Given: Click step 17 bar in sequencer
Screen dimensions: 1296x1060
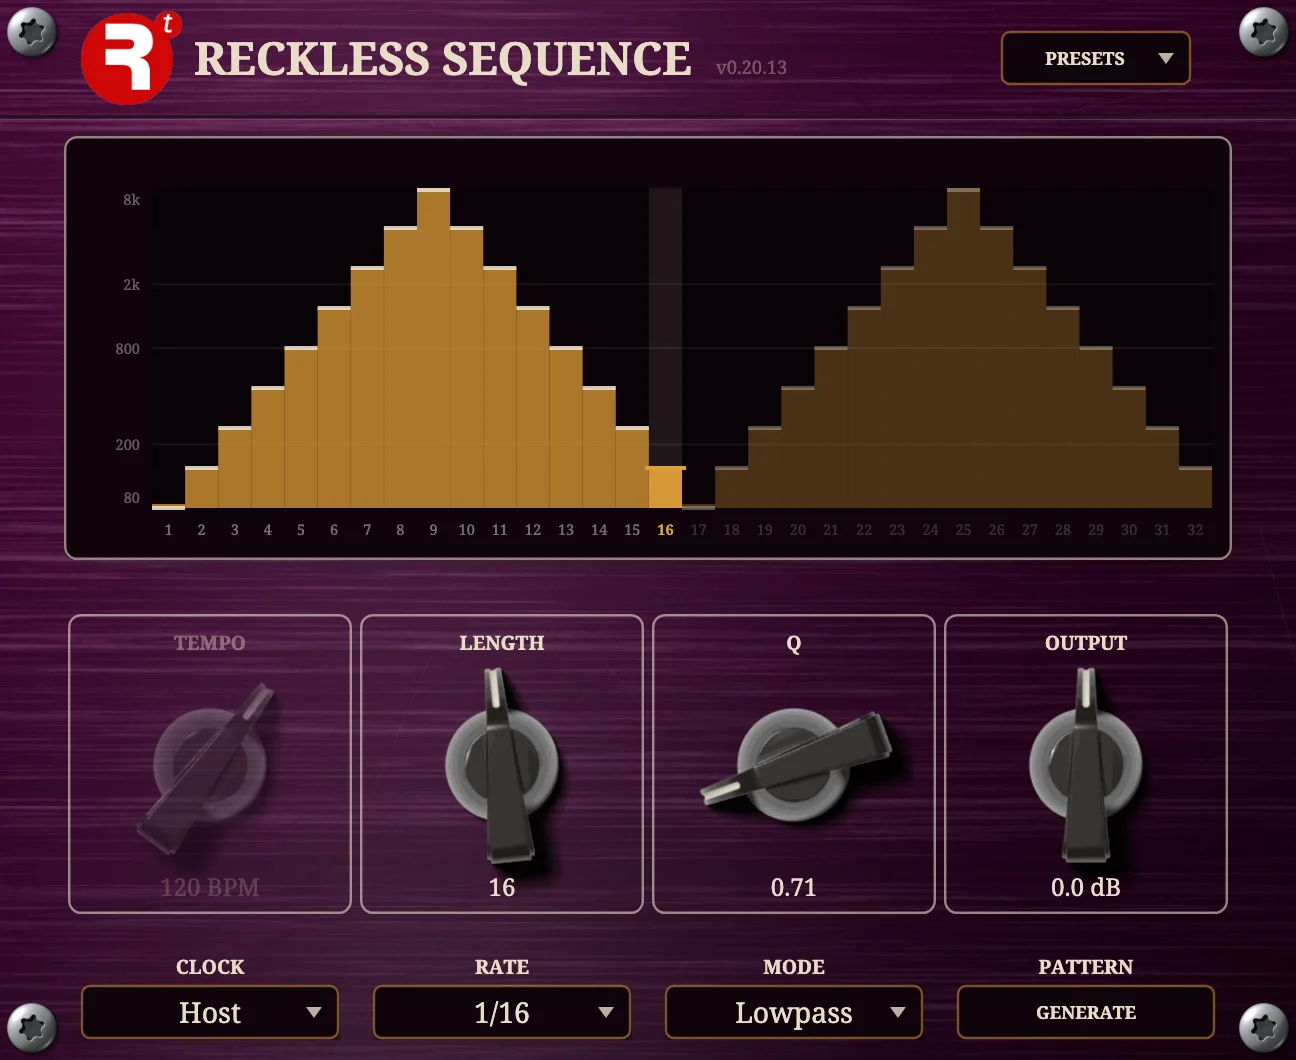Looking at the screenshot, I should click(698, 506).
